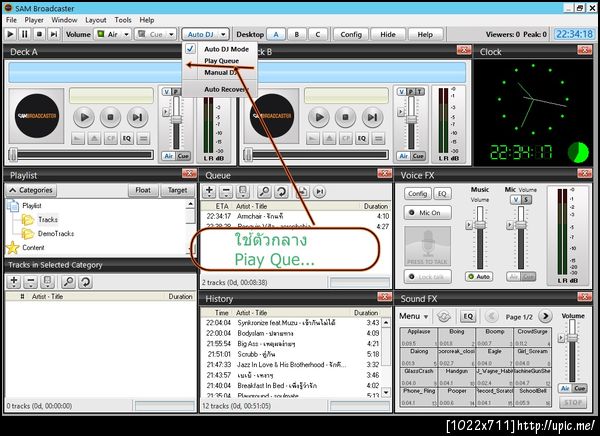Screen dimensions: 600x436
Task: Click the Voice FX Config button
Action: pyautogui.click(x=417, y=194)
